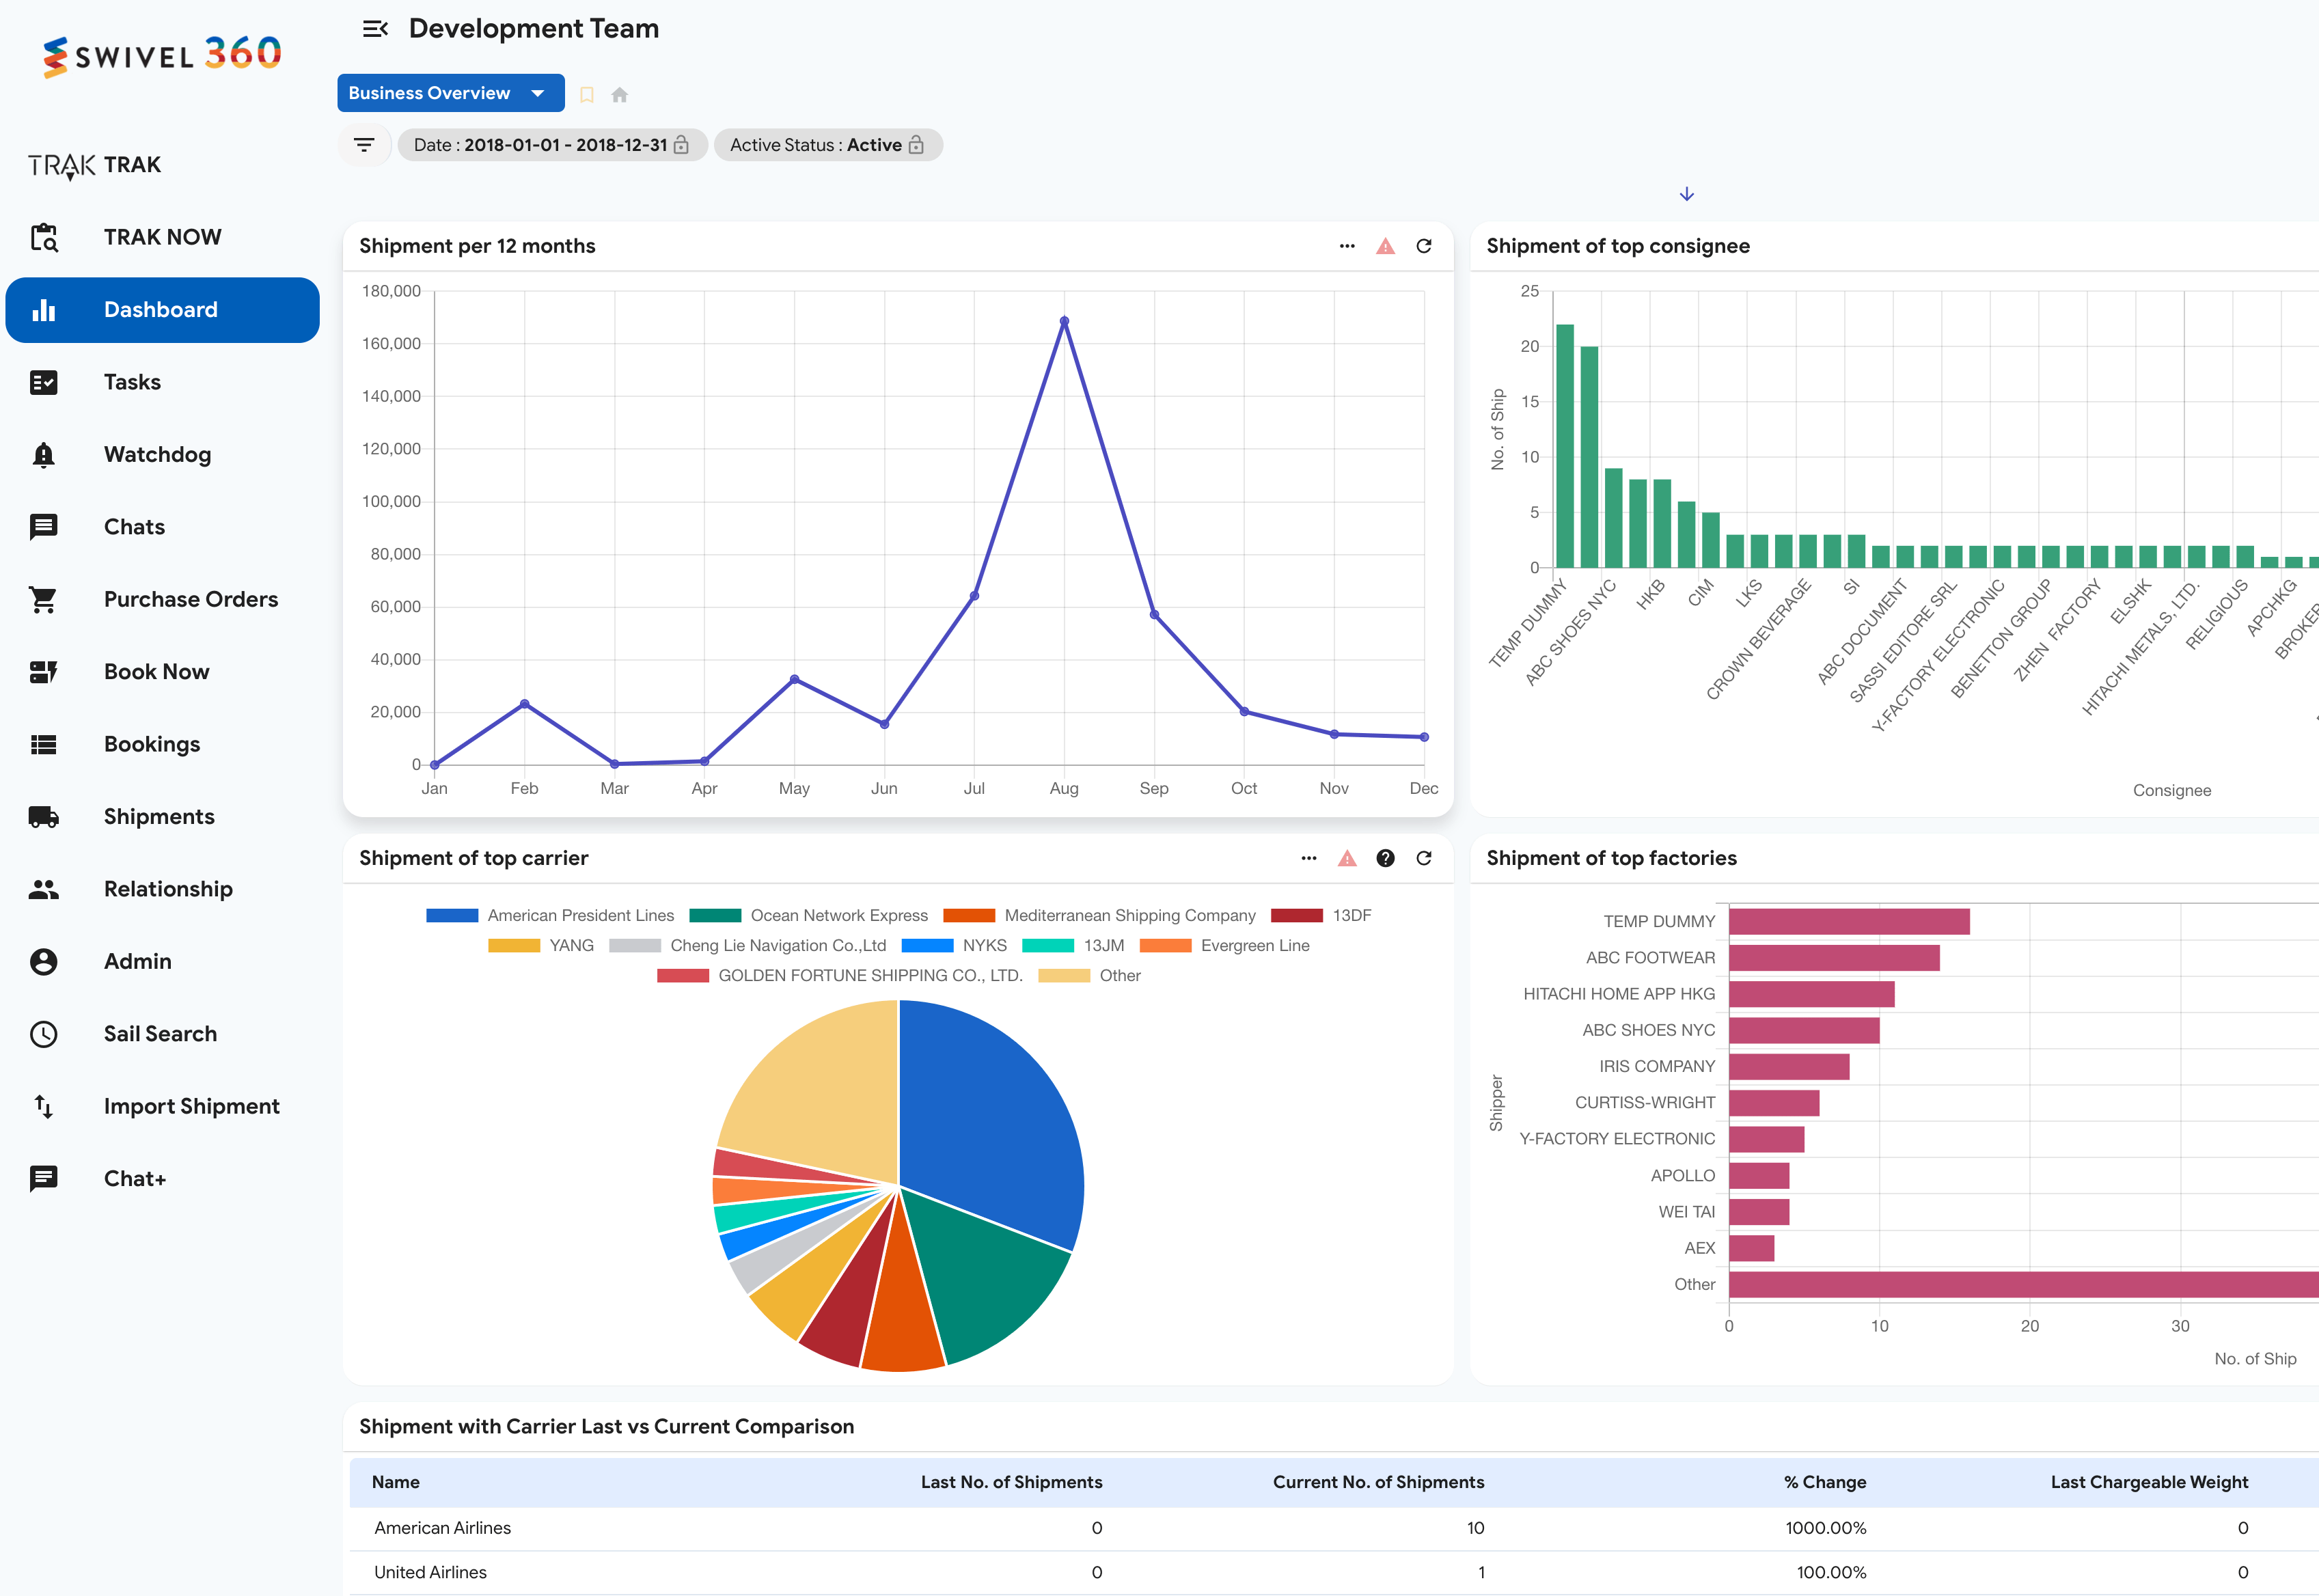This screenshot has height=1596, width=2319.
Task: Click the TEMP DUMMY bar in factories chart
Action: pos(1849,921)
